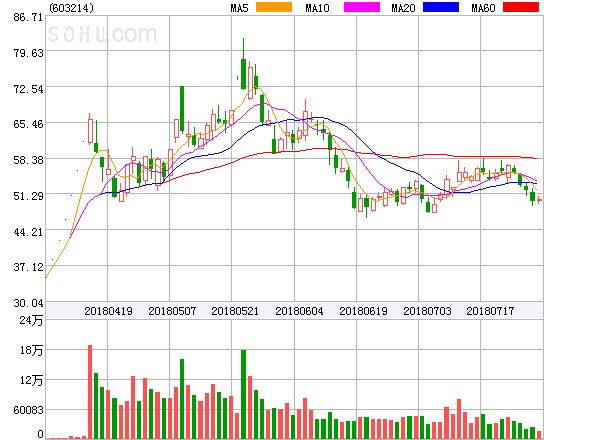Click the 65.46 price axis label
This screenshot has height=440, width=600.
(28, 124)
